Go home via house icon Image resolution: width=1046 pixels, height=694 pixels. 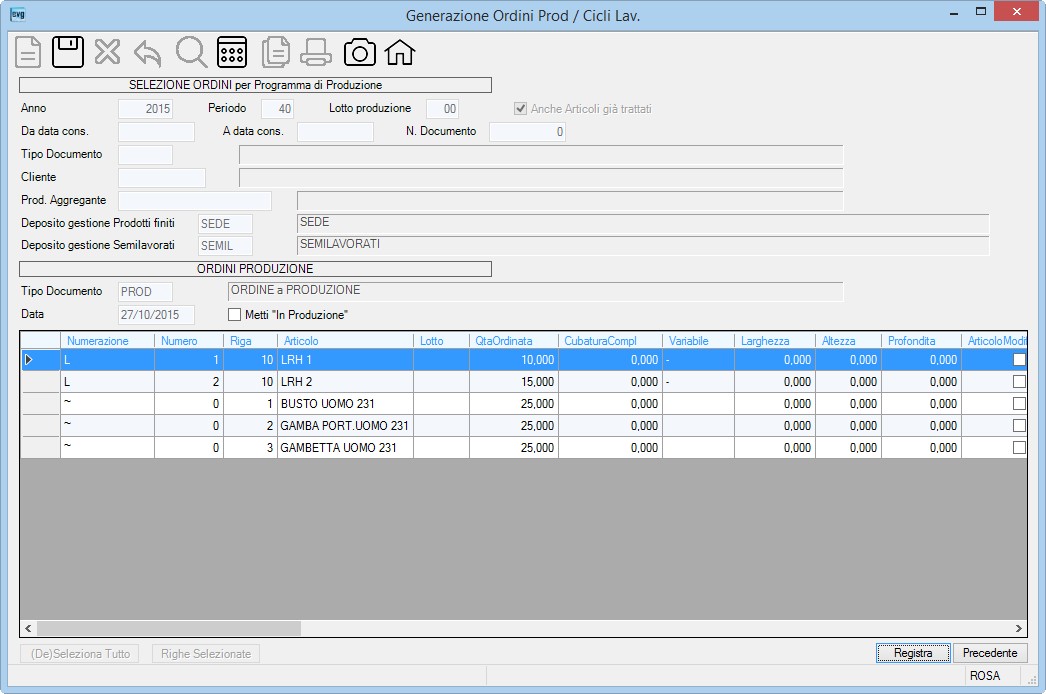(400, 52)
